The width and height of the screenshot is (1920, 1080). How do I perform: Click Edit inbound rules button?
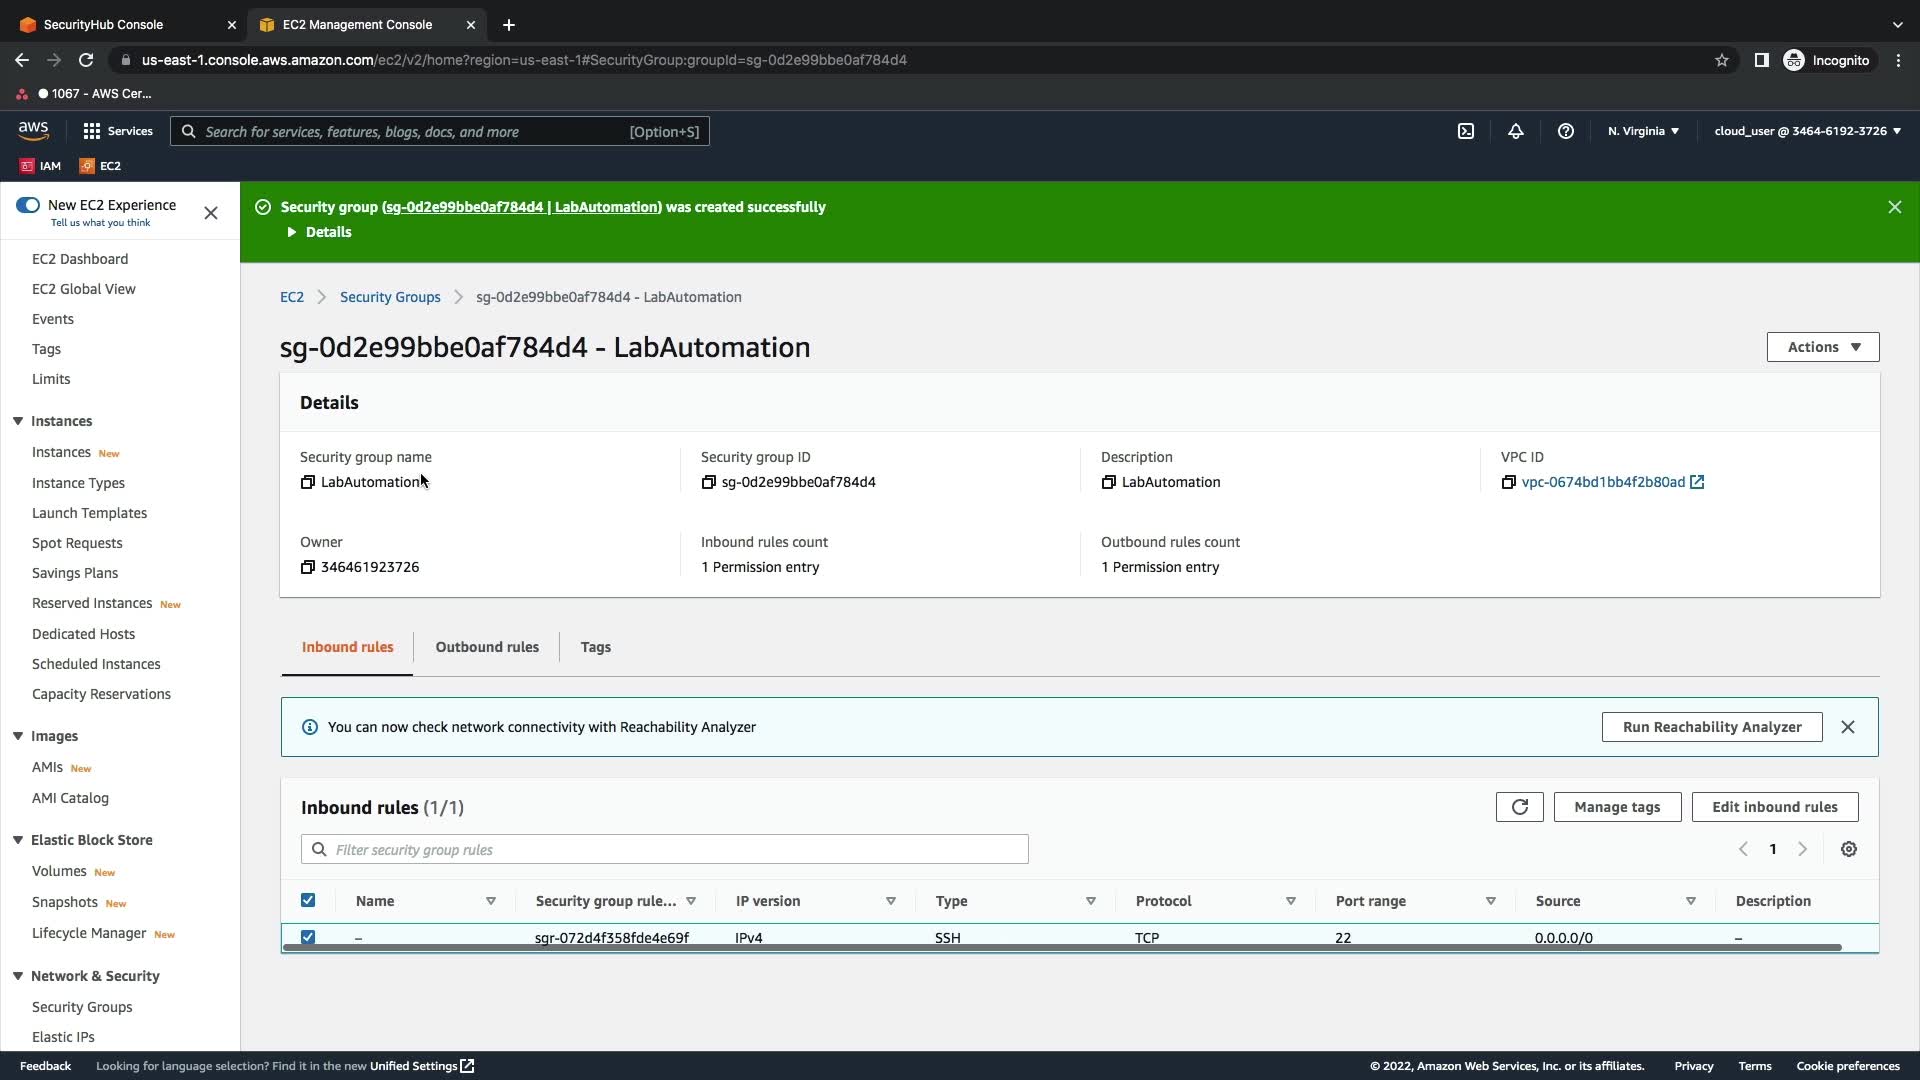[x=1774, y=807]
